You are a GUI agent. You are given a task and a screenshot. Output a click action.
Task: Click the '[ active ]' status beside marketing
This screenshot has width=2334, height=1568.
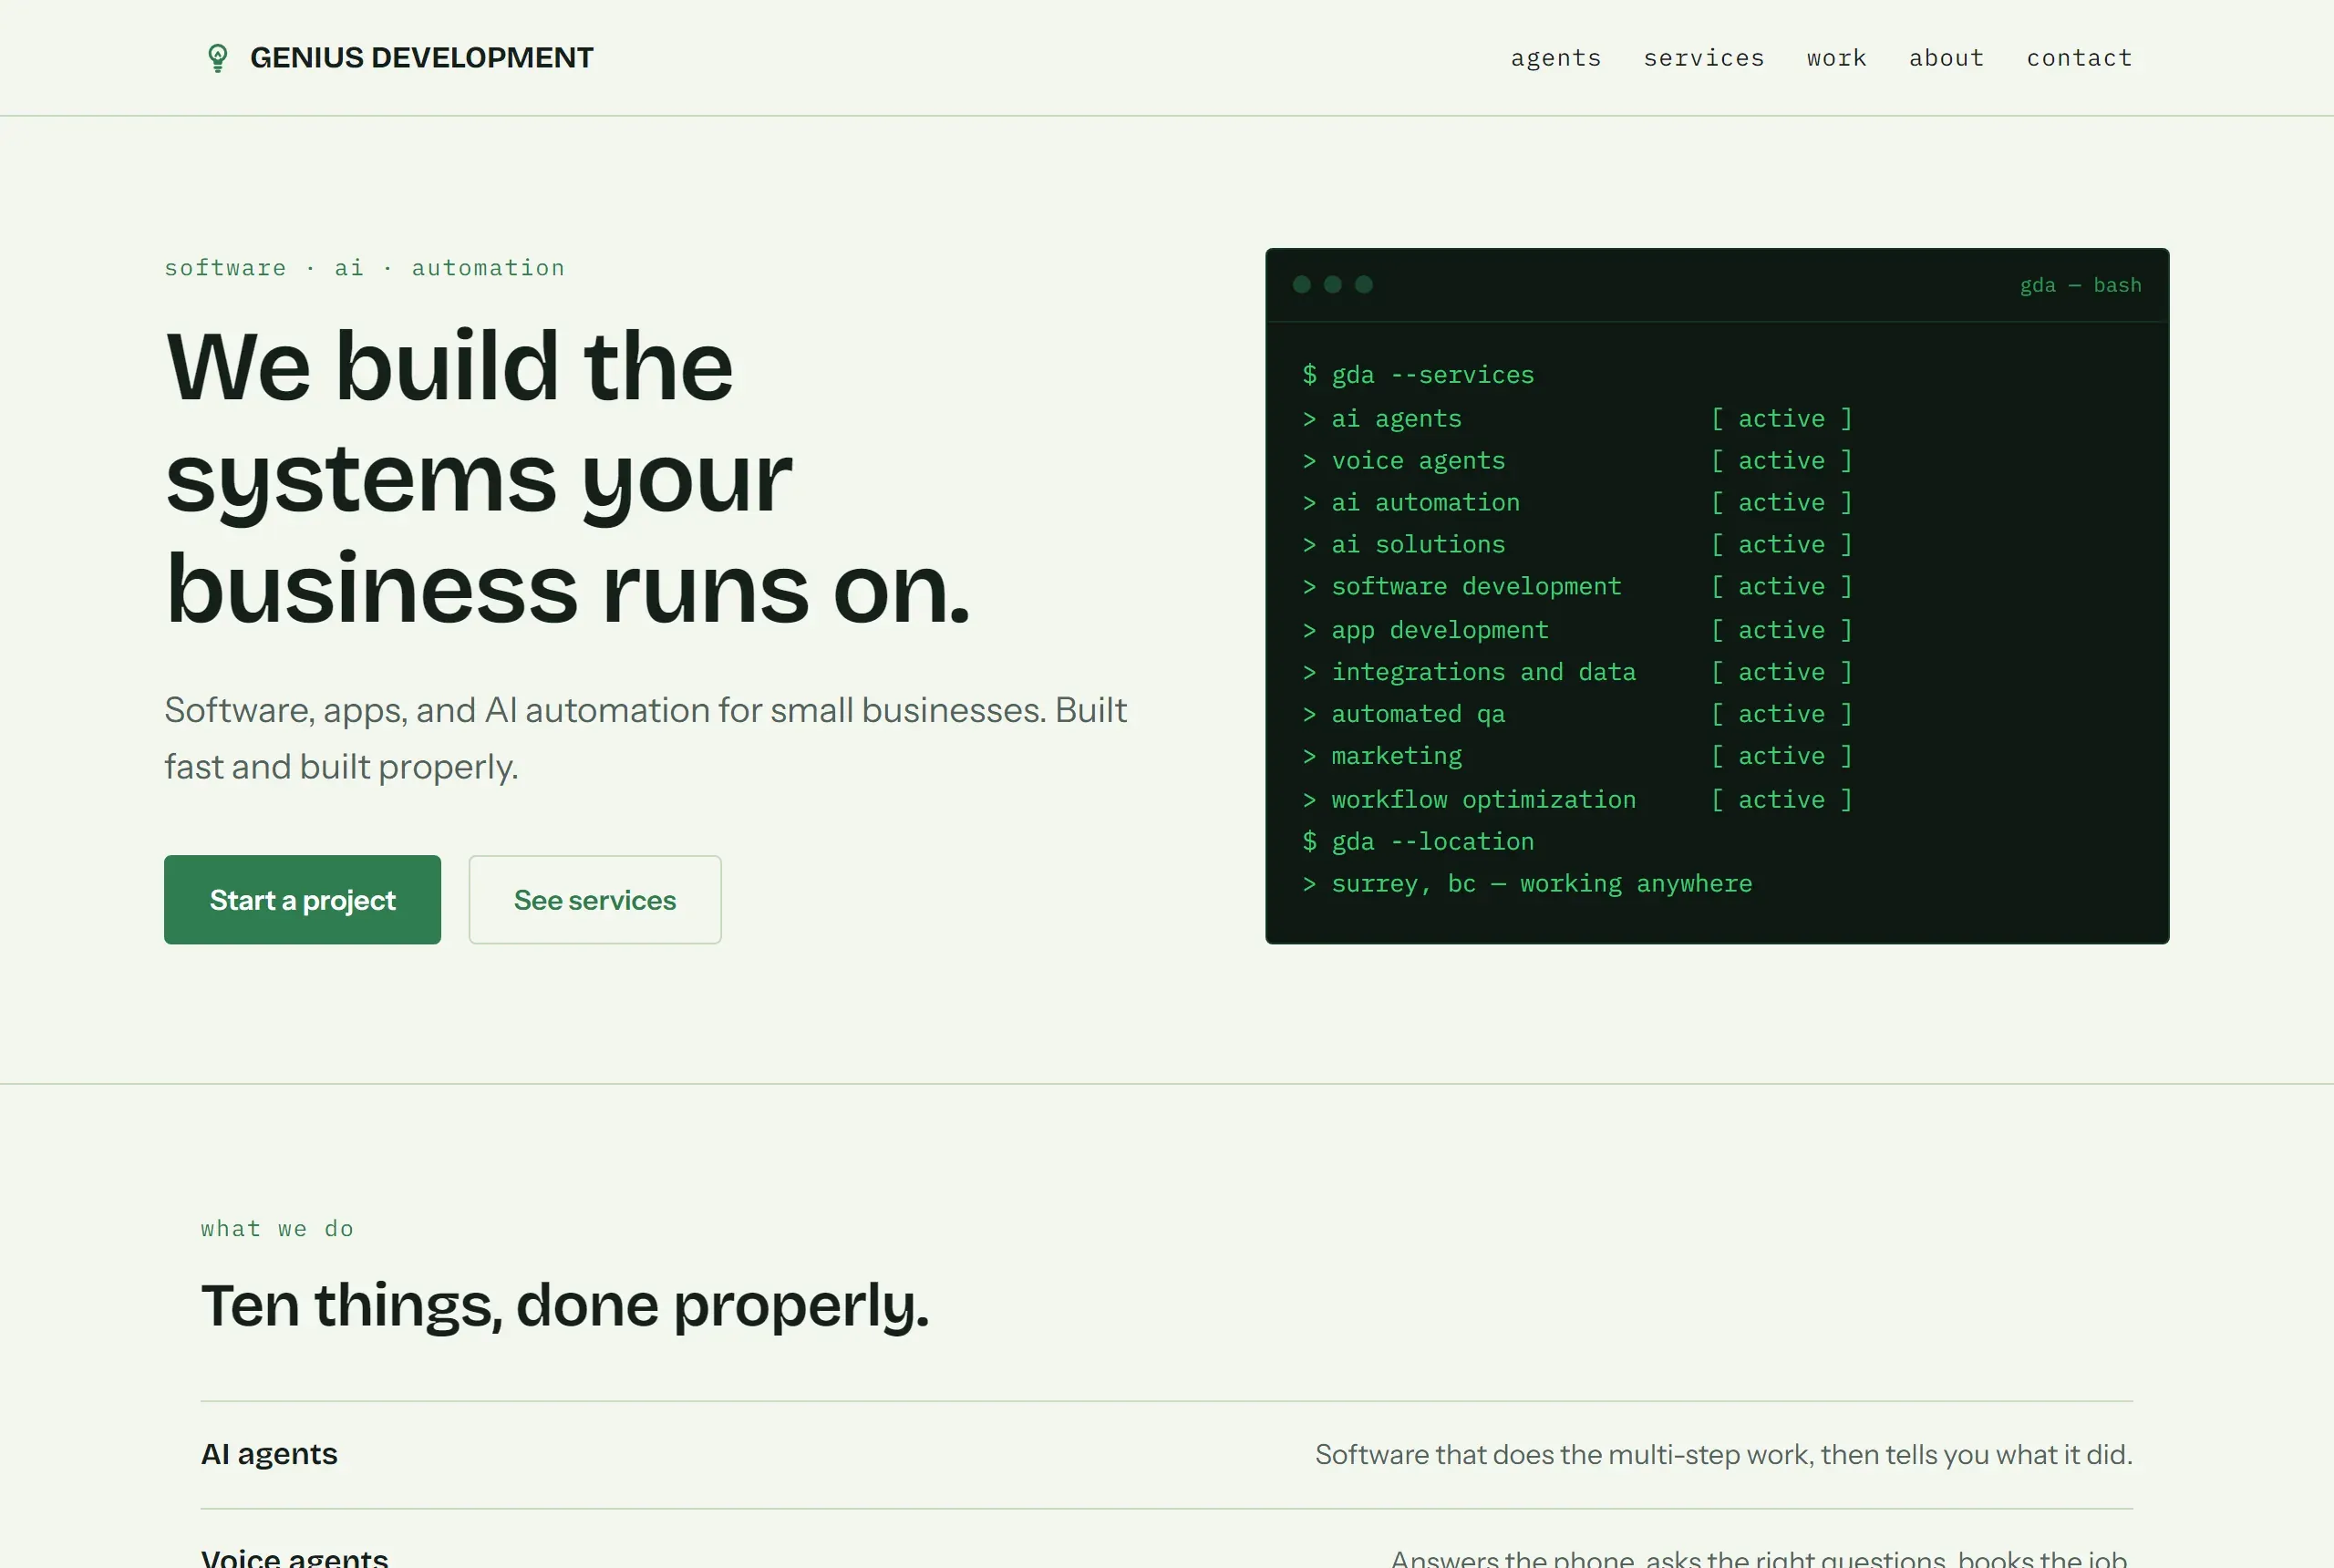(x=1781, y=756)
